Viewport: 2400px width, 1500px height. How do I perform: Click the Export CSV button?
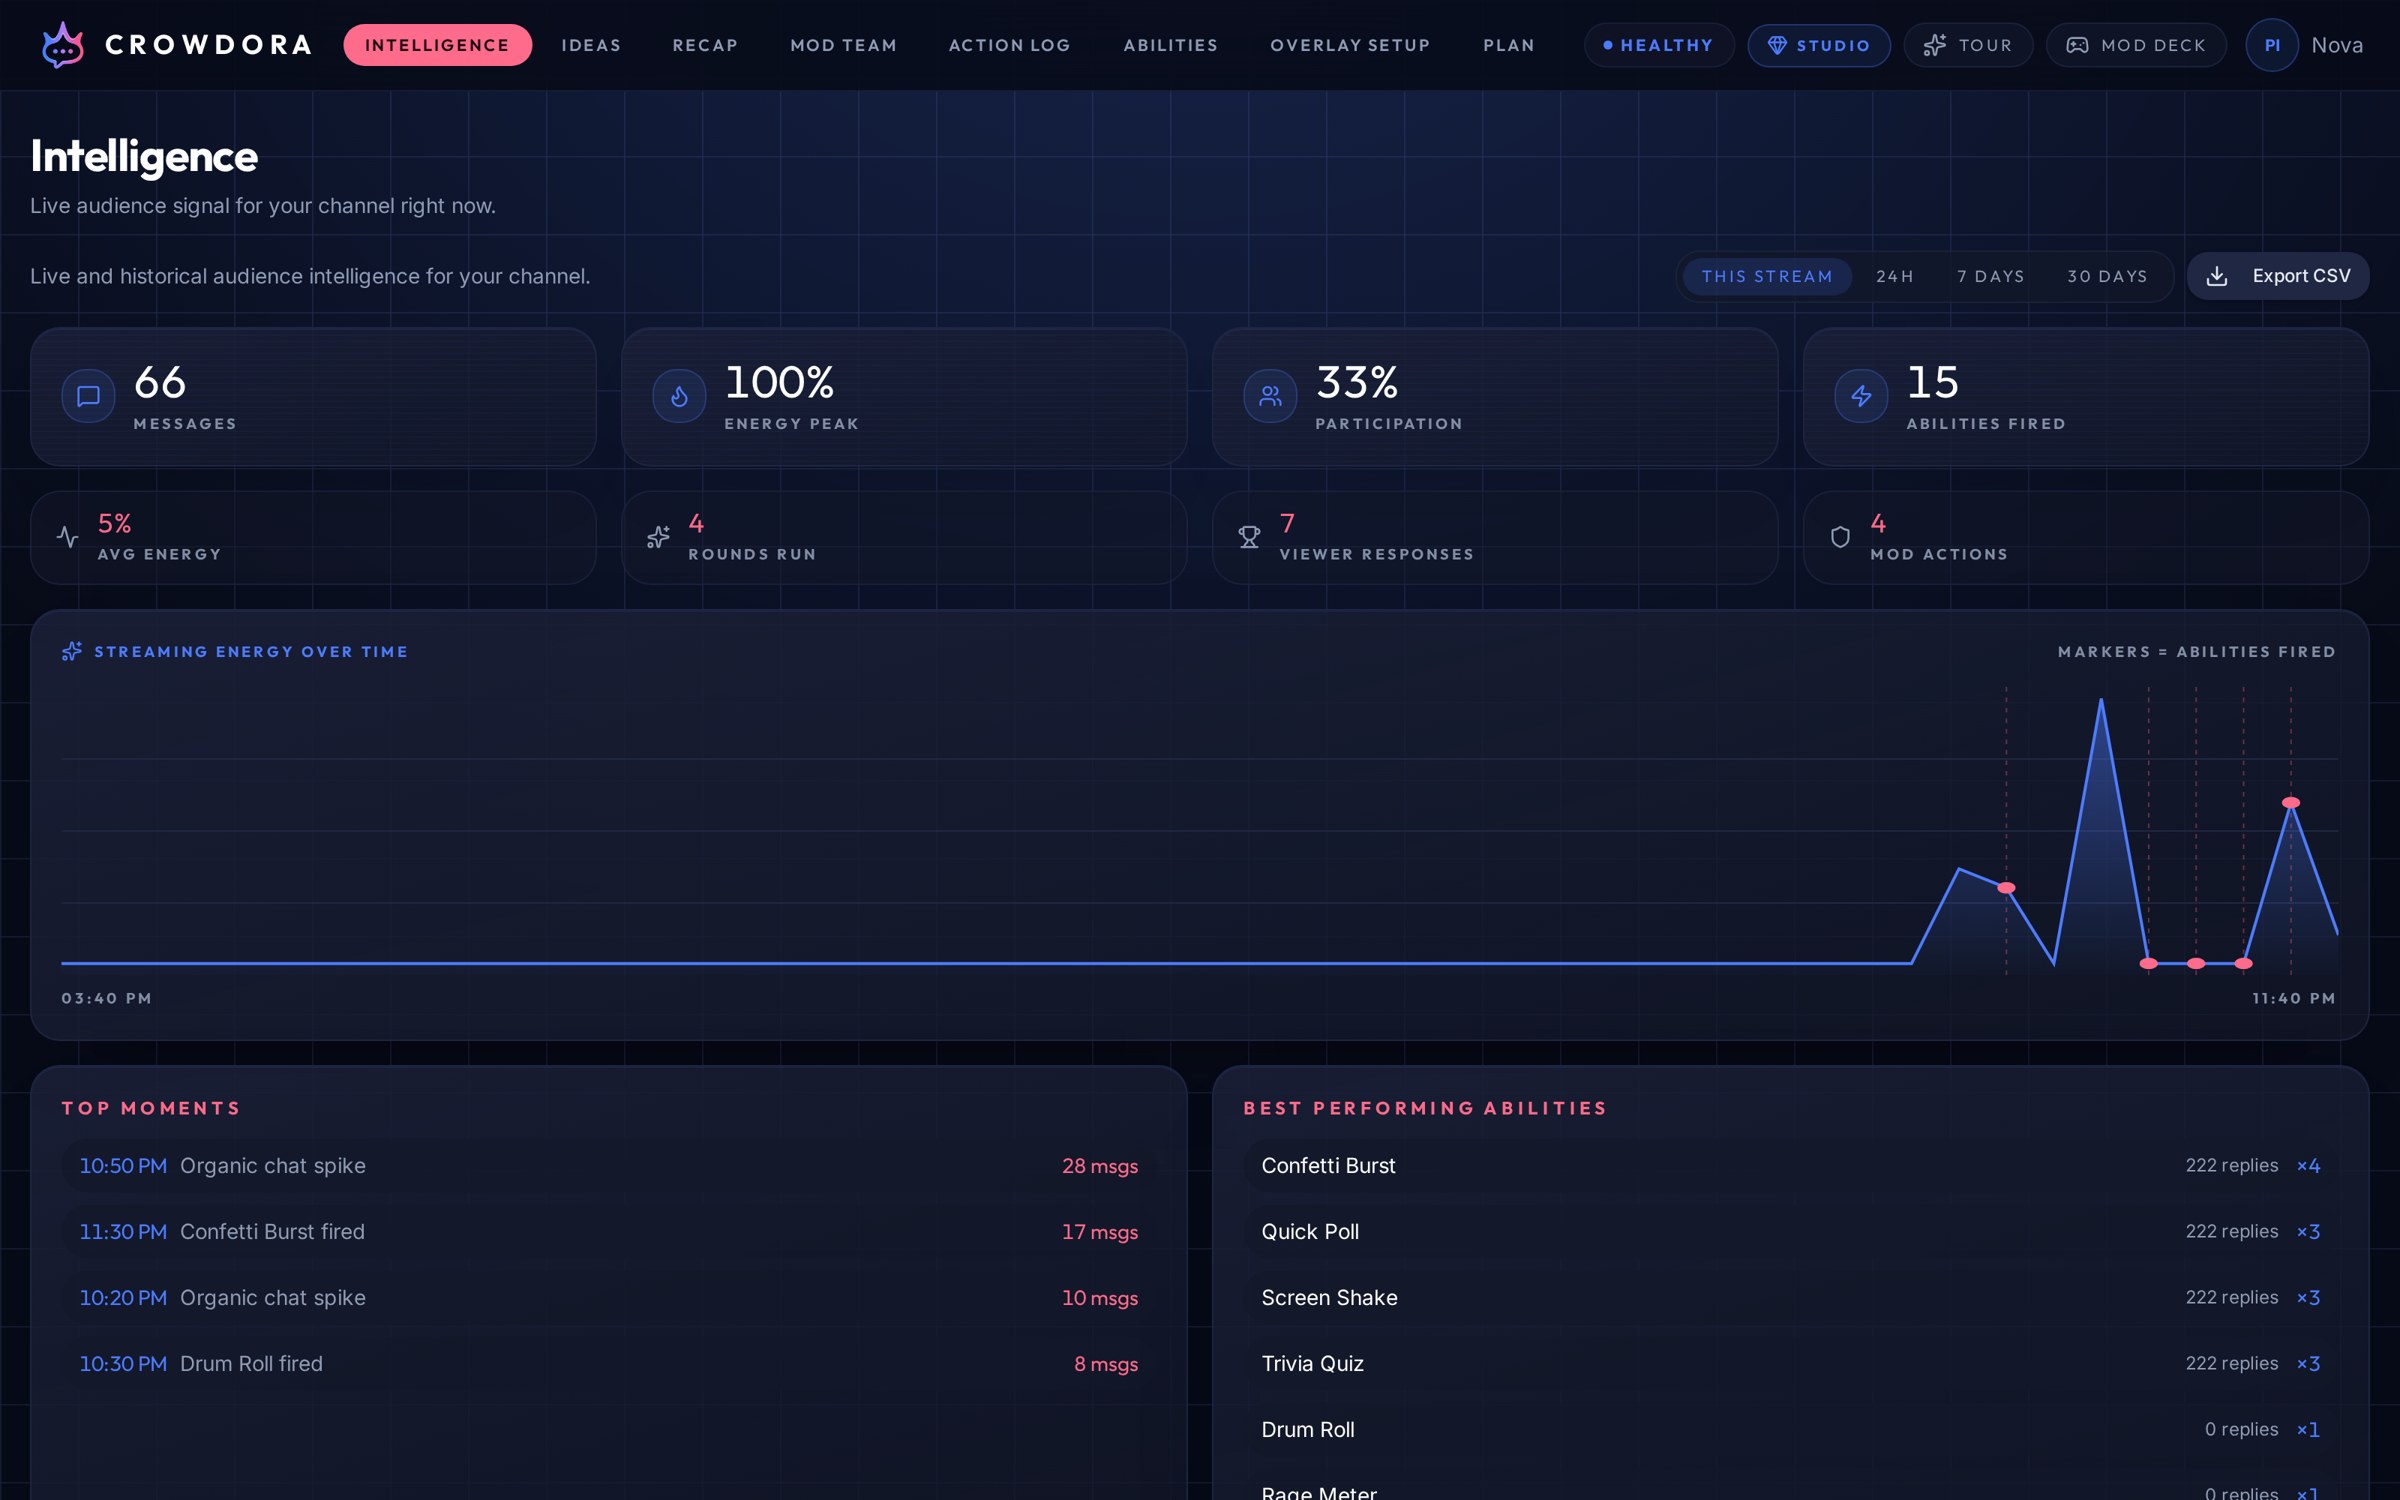tap(2278, 276)
